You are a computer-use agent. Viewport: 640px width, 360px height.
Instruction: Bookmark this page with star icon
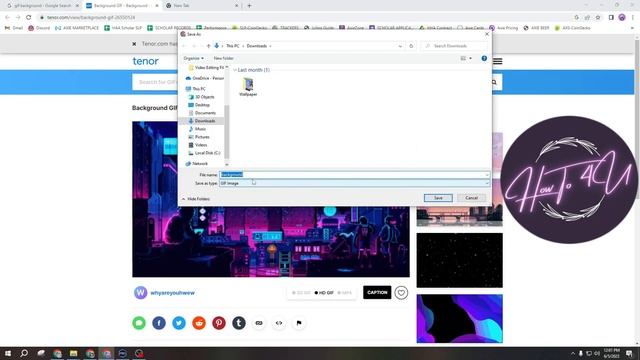[x=598, y=18]
